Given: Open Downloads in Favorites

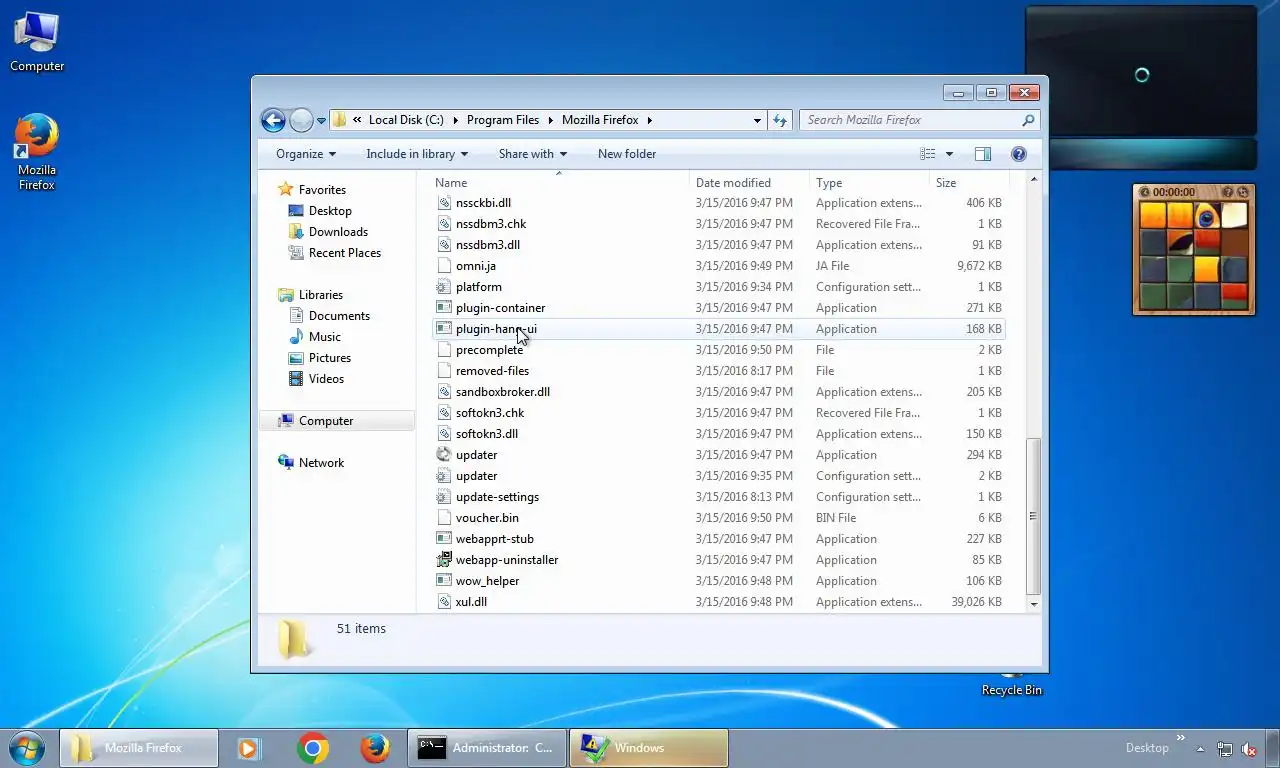Looking at the screenshot, I should coord(338,232).
